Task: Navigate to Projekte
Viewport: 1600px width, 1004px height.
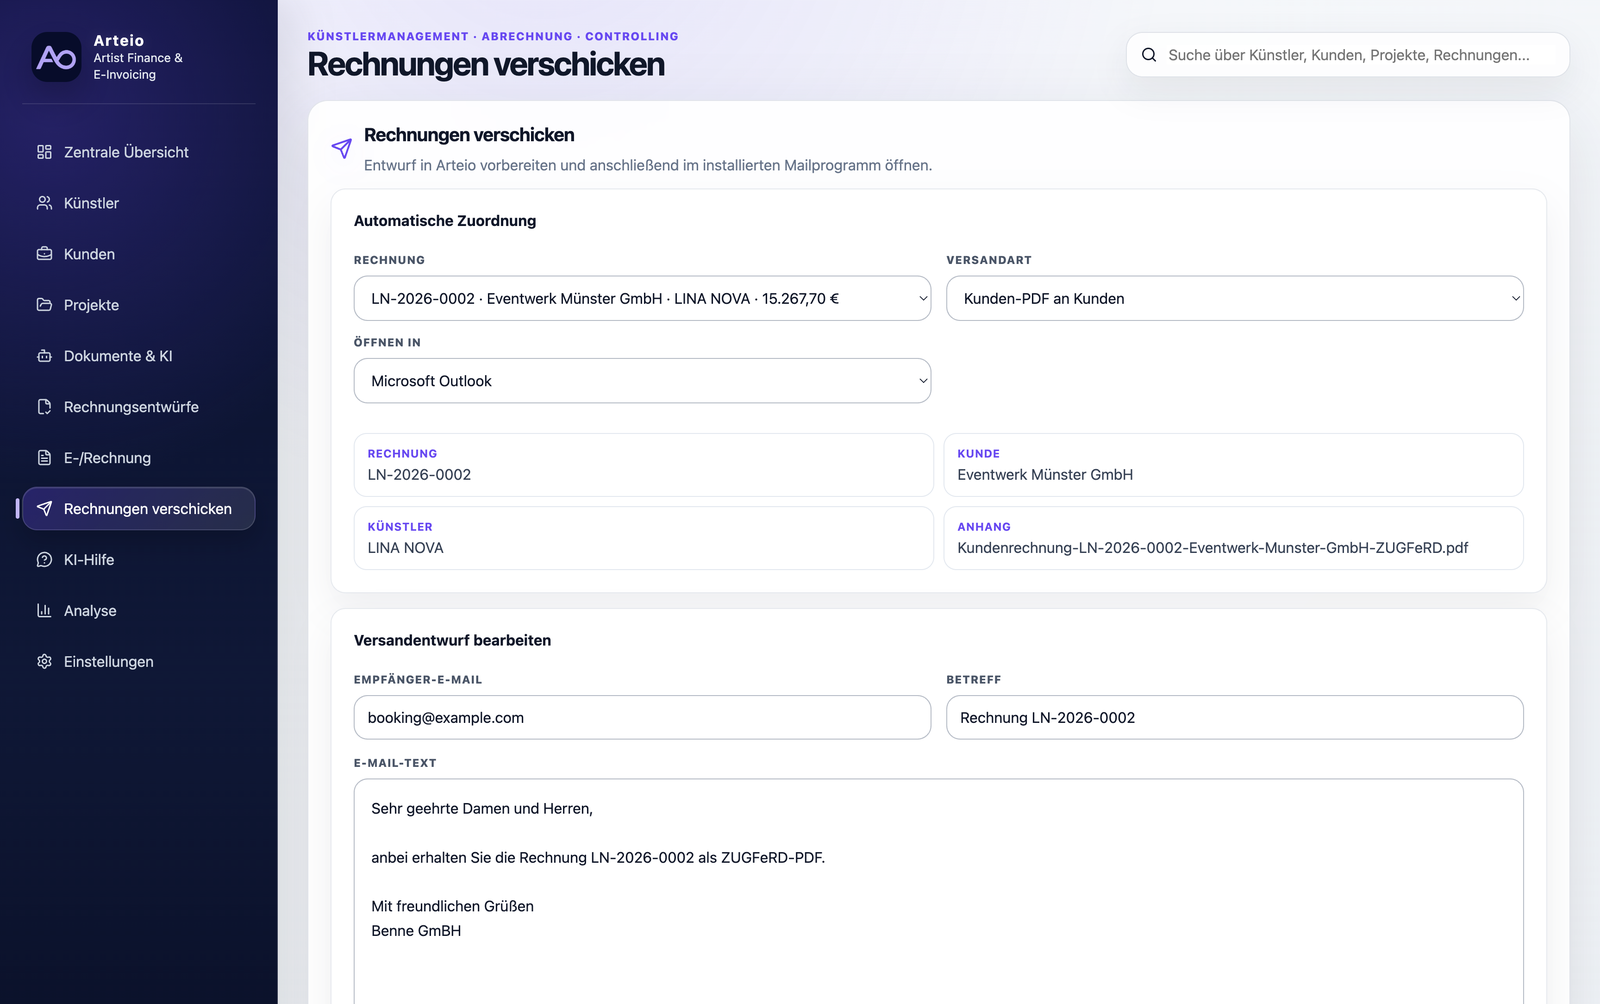Action: (139, 305)
